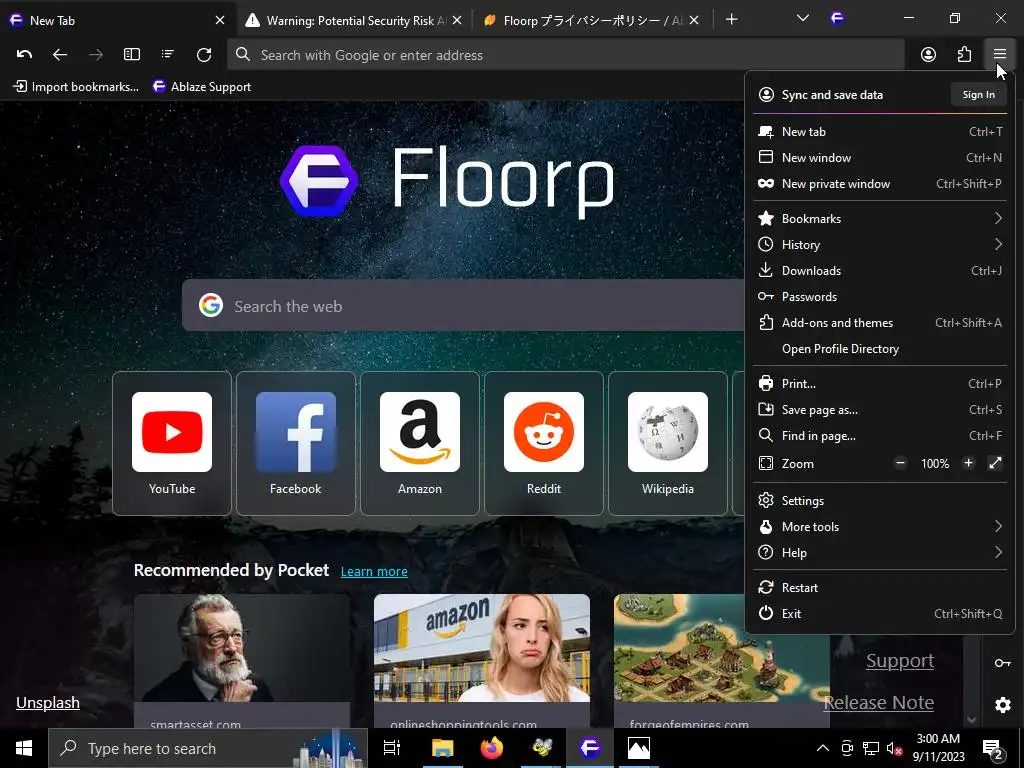Open Windows Start menu
The image size is (1024, 768).
[x=24, y=748]
